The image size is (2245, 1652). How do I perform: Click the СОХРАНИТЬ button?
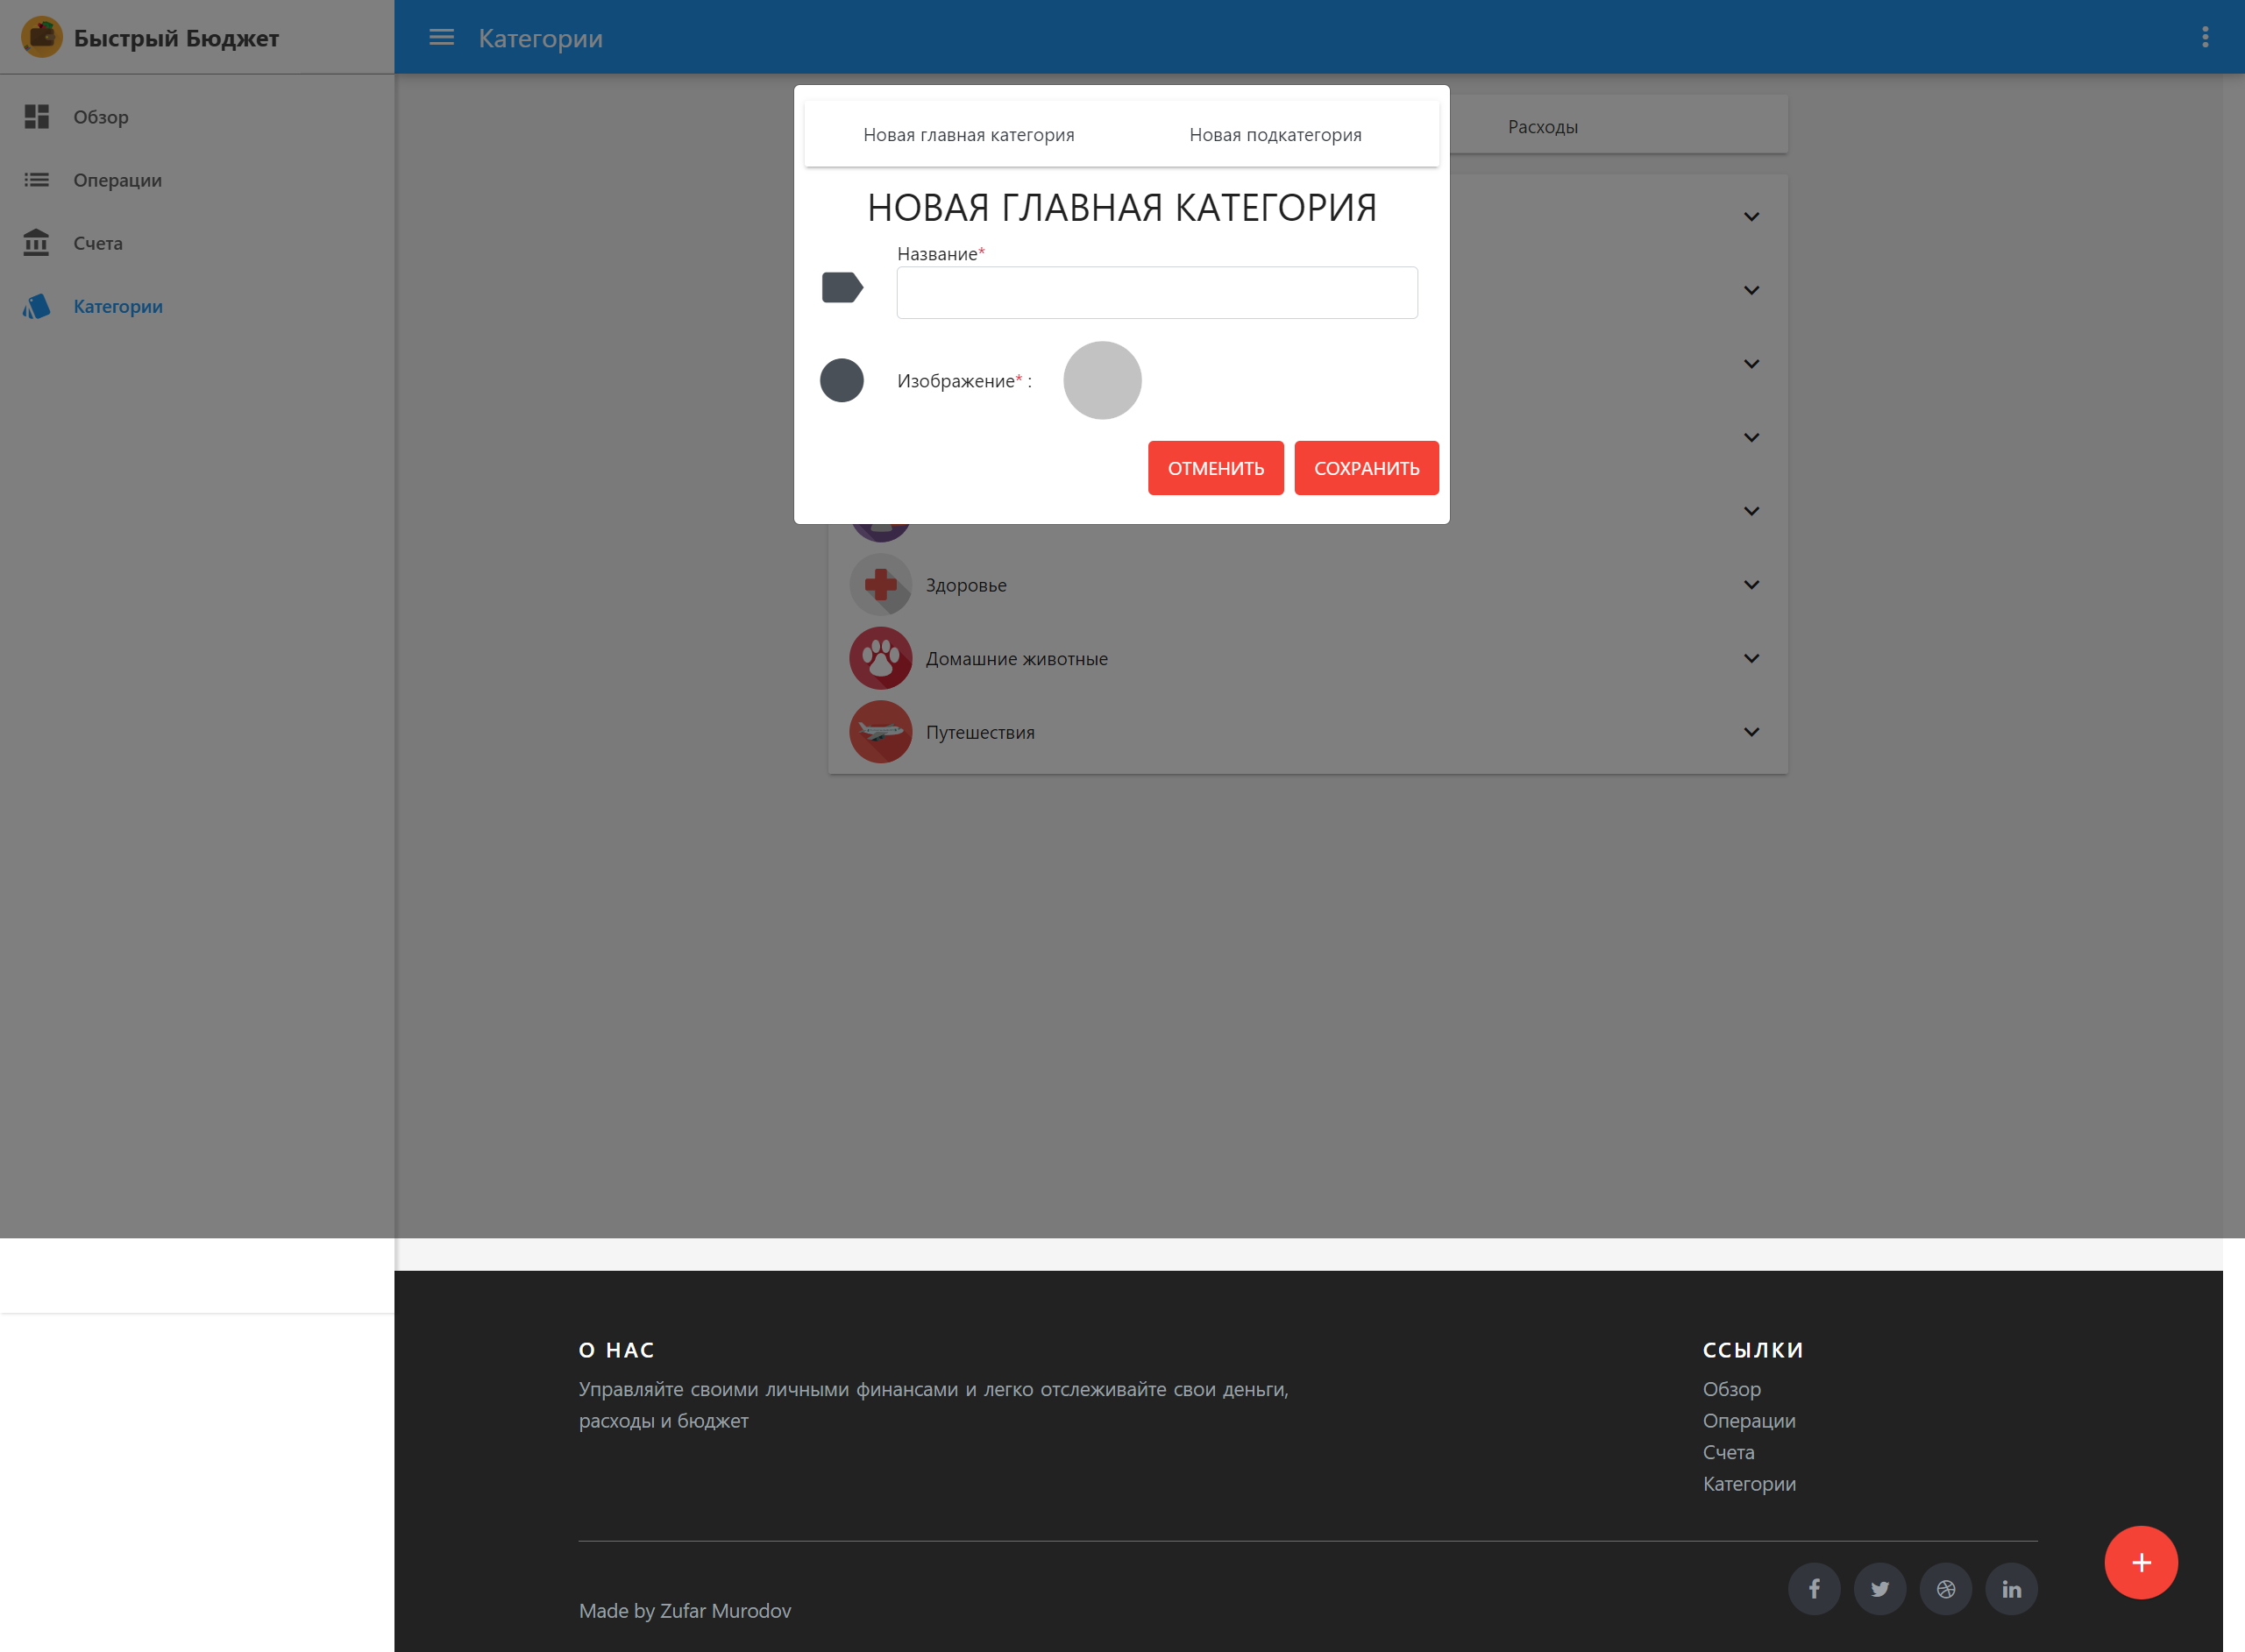(x=1366, y=468)
